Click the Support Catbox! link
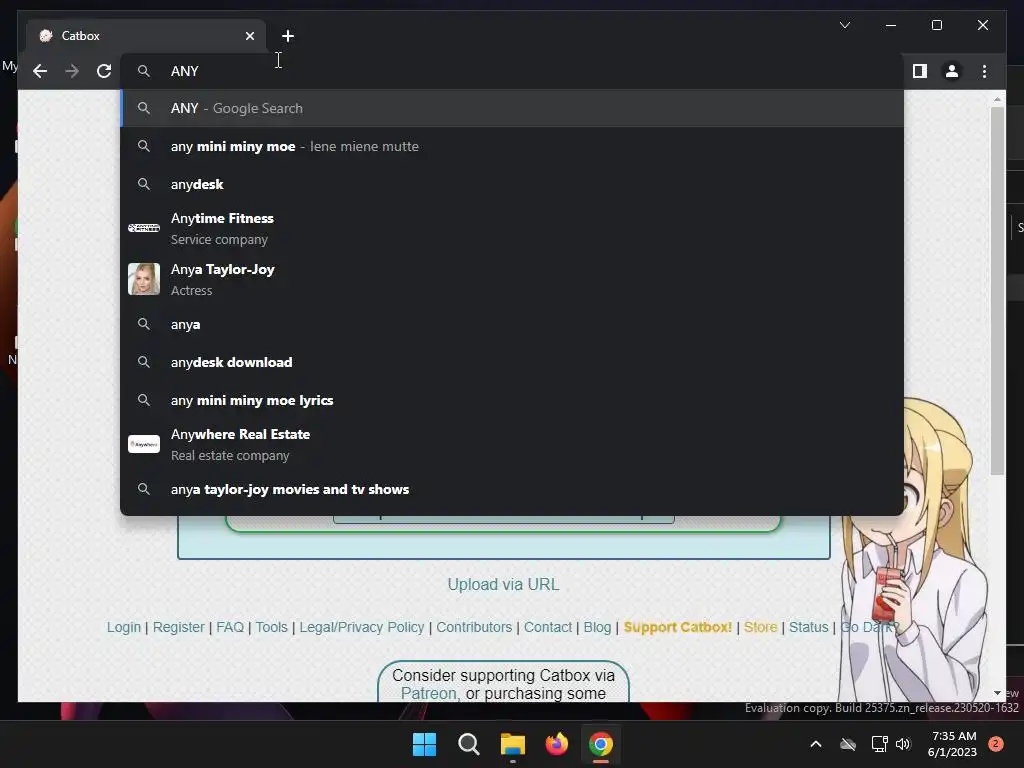Screen dimensions: 1024x768 tap(678, 627)
